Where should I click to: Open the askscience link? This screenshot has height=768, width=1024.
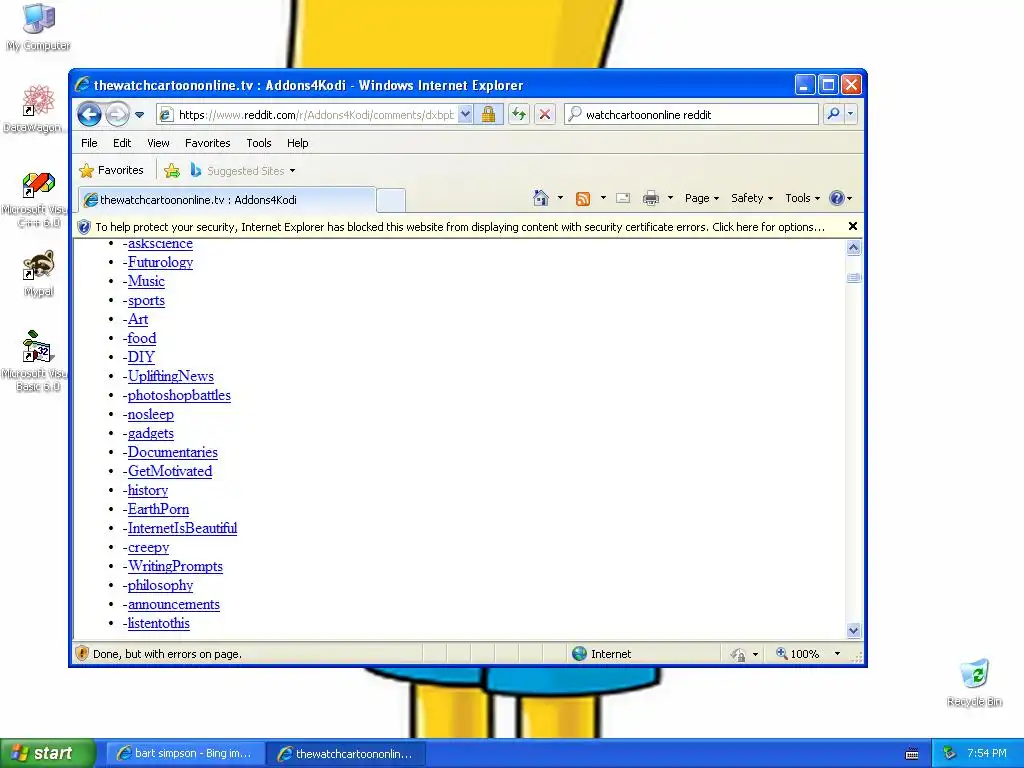(x=160, y=244)
